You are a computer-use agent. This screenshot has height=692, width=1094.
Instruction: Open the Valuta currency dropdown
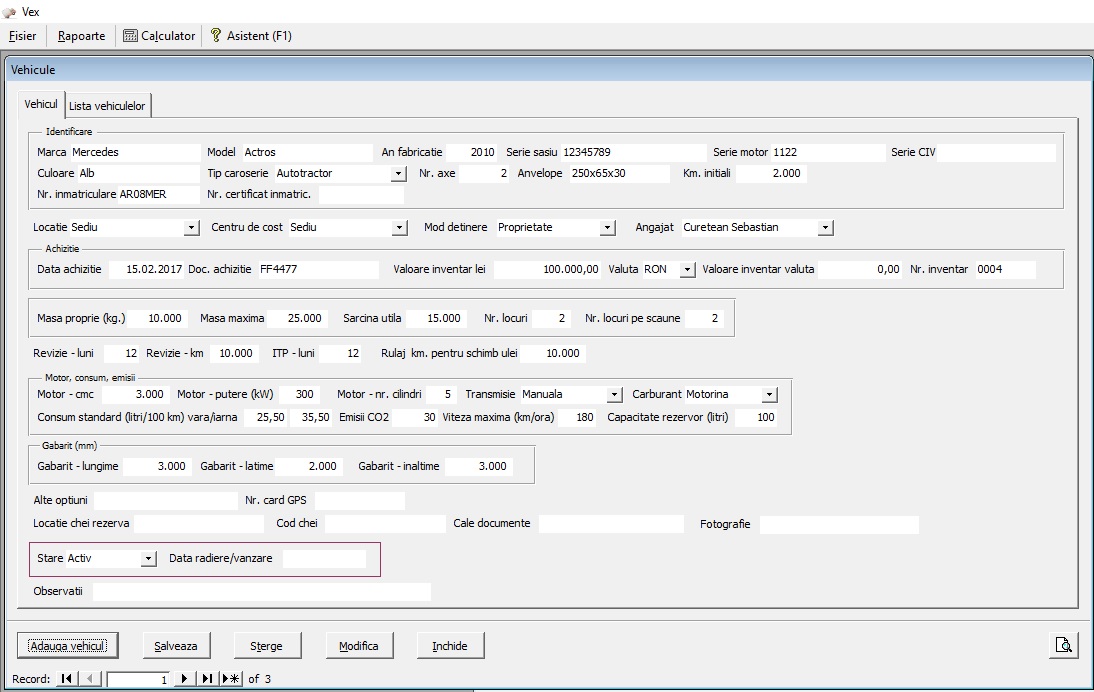tap(687, 269)
